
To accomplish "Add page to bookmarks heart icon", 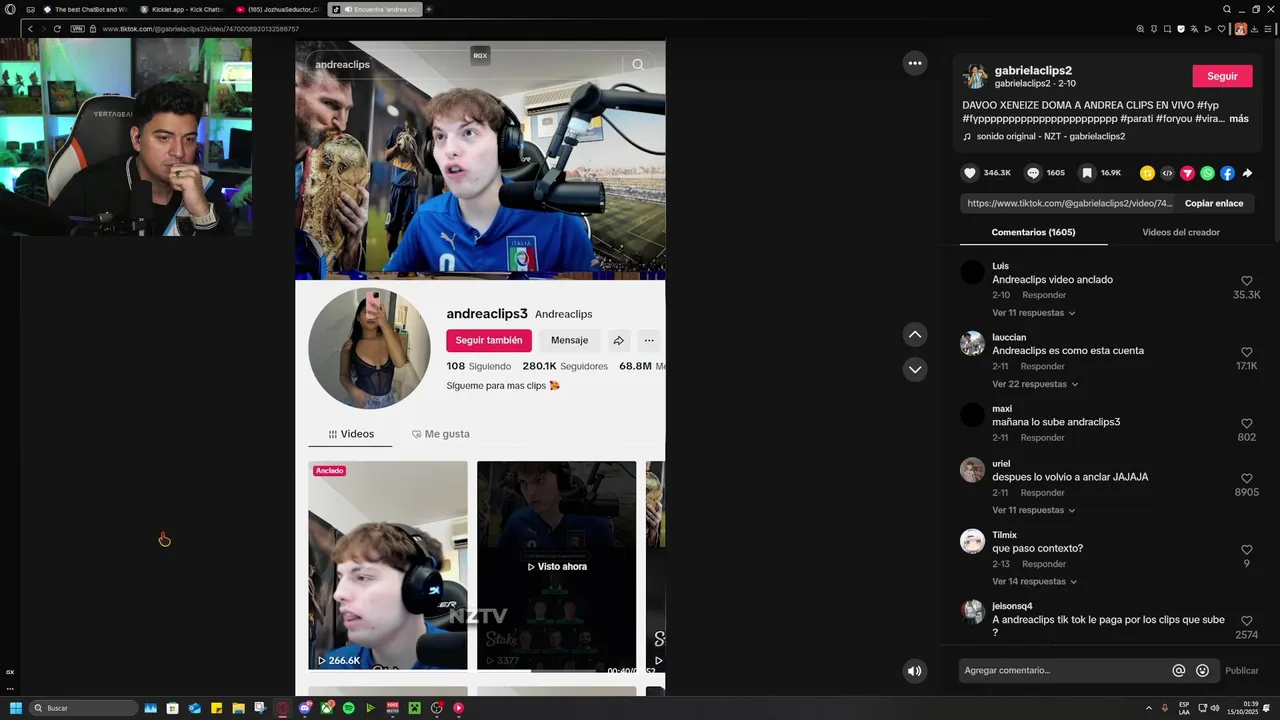I will 1221,29.
